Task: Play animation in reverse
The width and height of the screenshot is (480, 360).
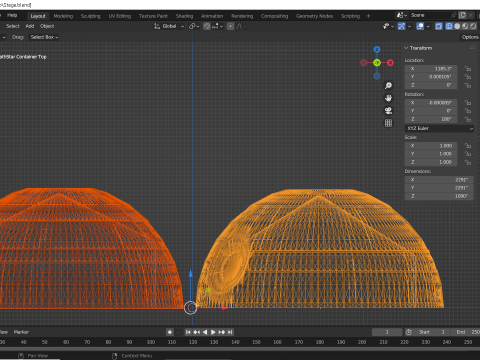Action: (x=205, y=332)
